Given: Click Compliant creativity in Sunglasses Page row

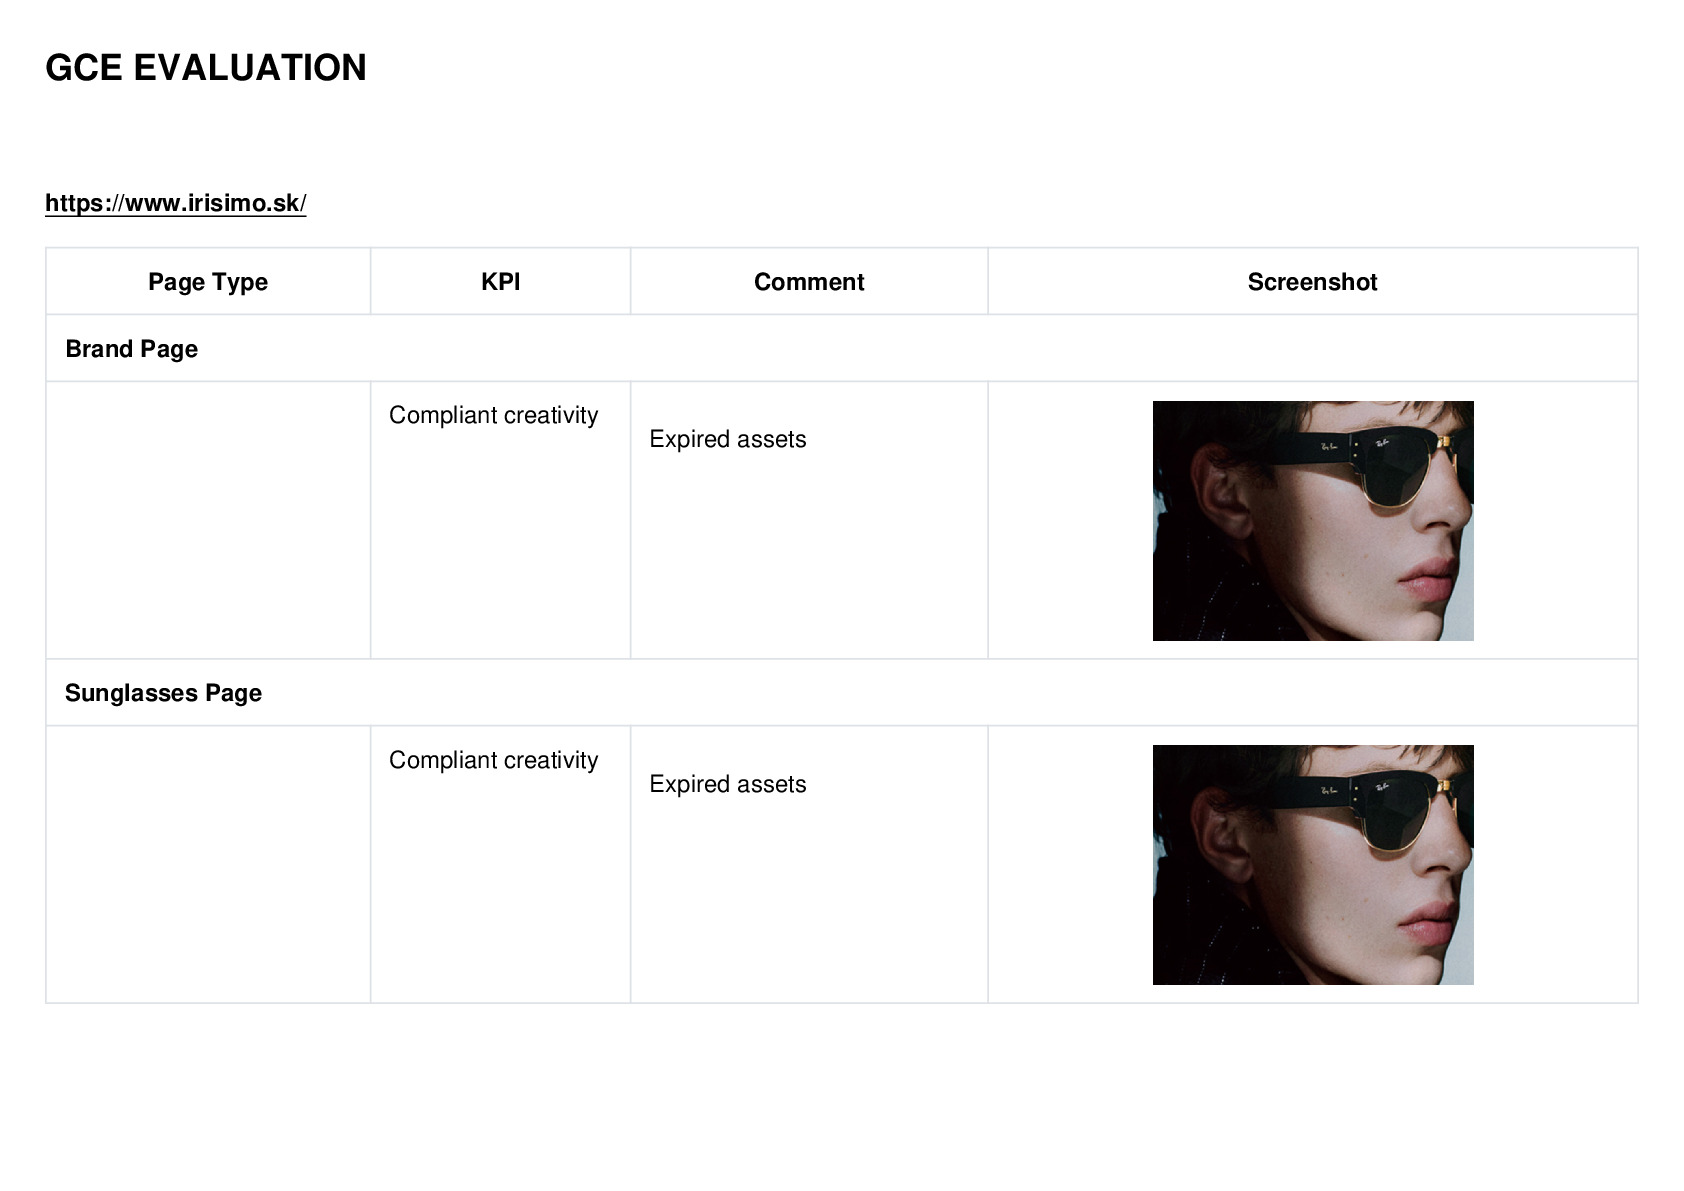Looking at the screenshot, I should pyautogui.click(x=493, y=760).
